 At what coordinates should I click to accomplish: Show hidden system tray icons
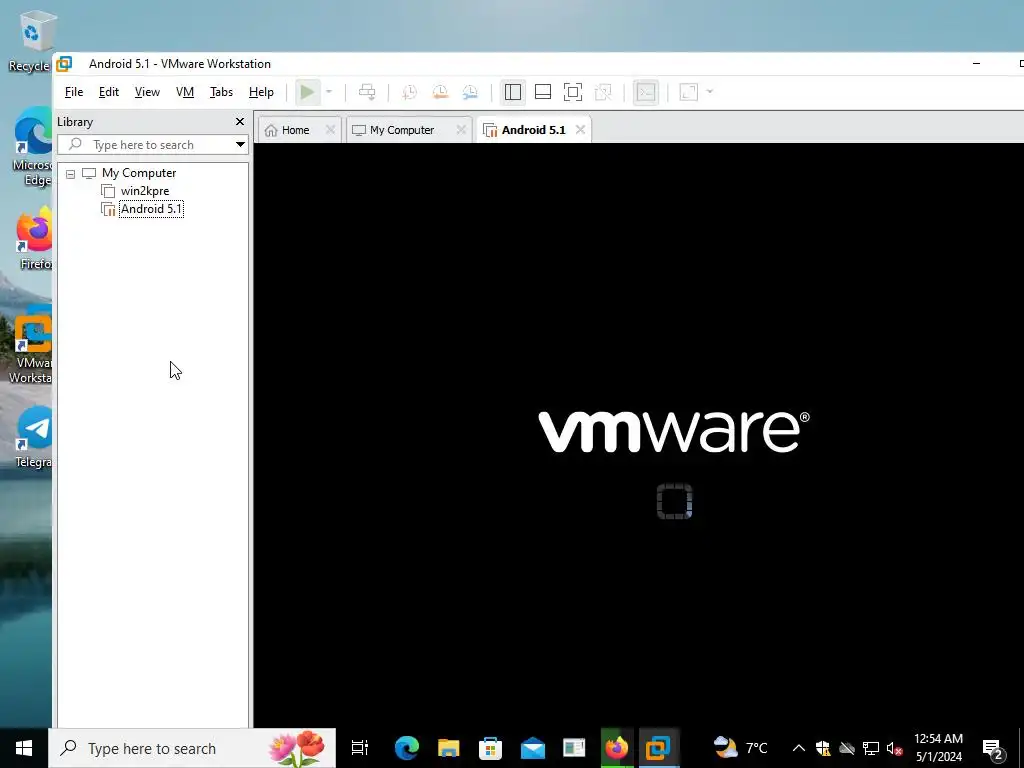[x=798, y=748]
